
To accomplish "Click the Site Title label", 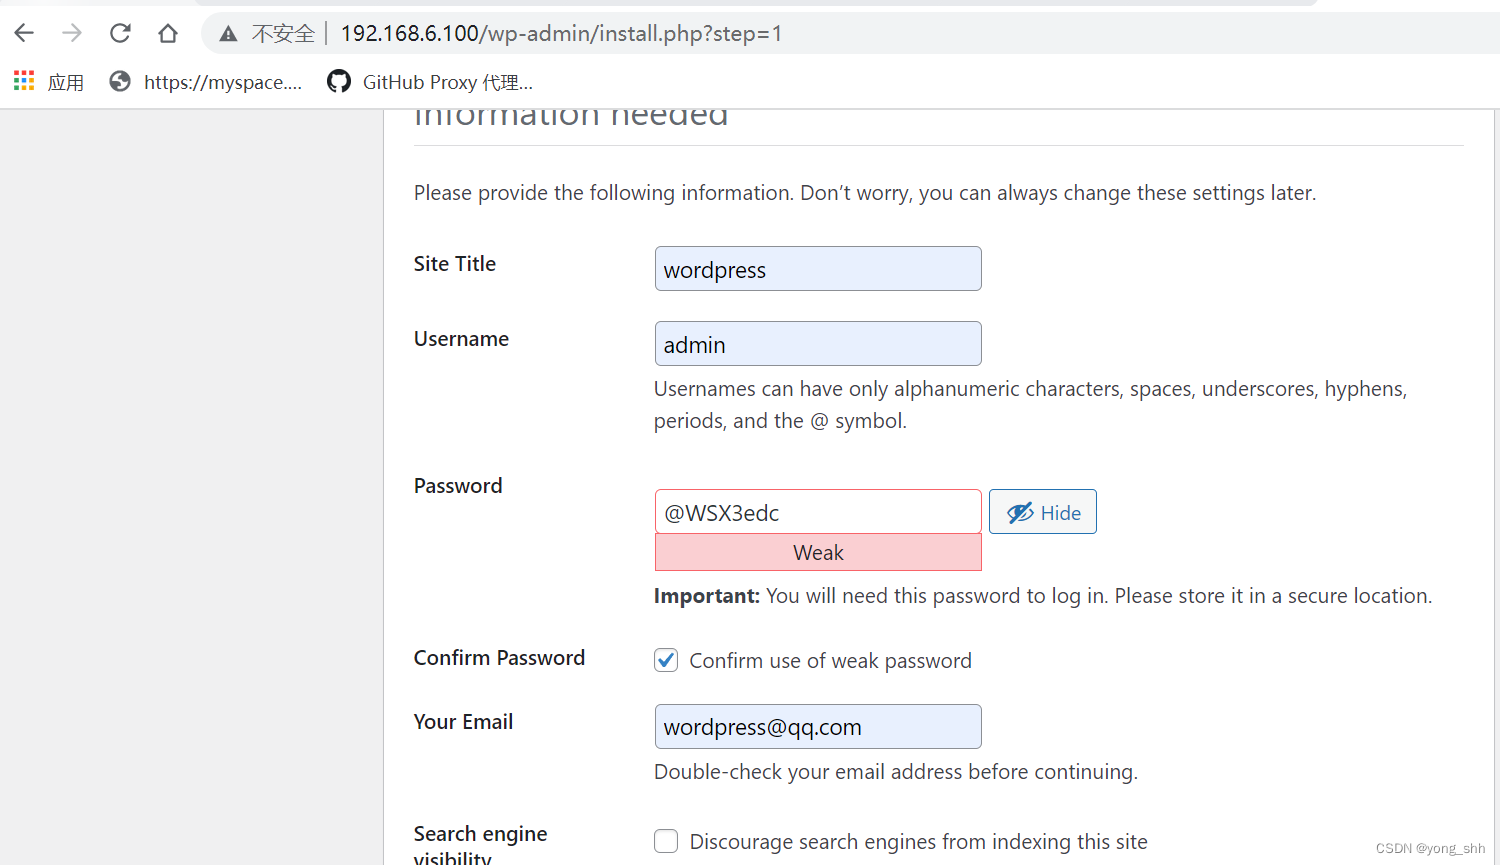I will pyautogui.click(x=455, y=264).
